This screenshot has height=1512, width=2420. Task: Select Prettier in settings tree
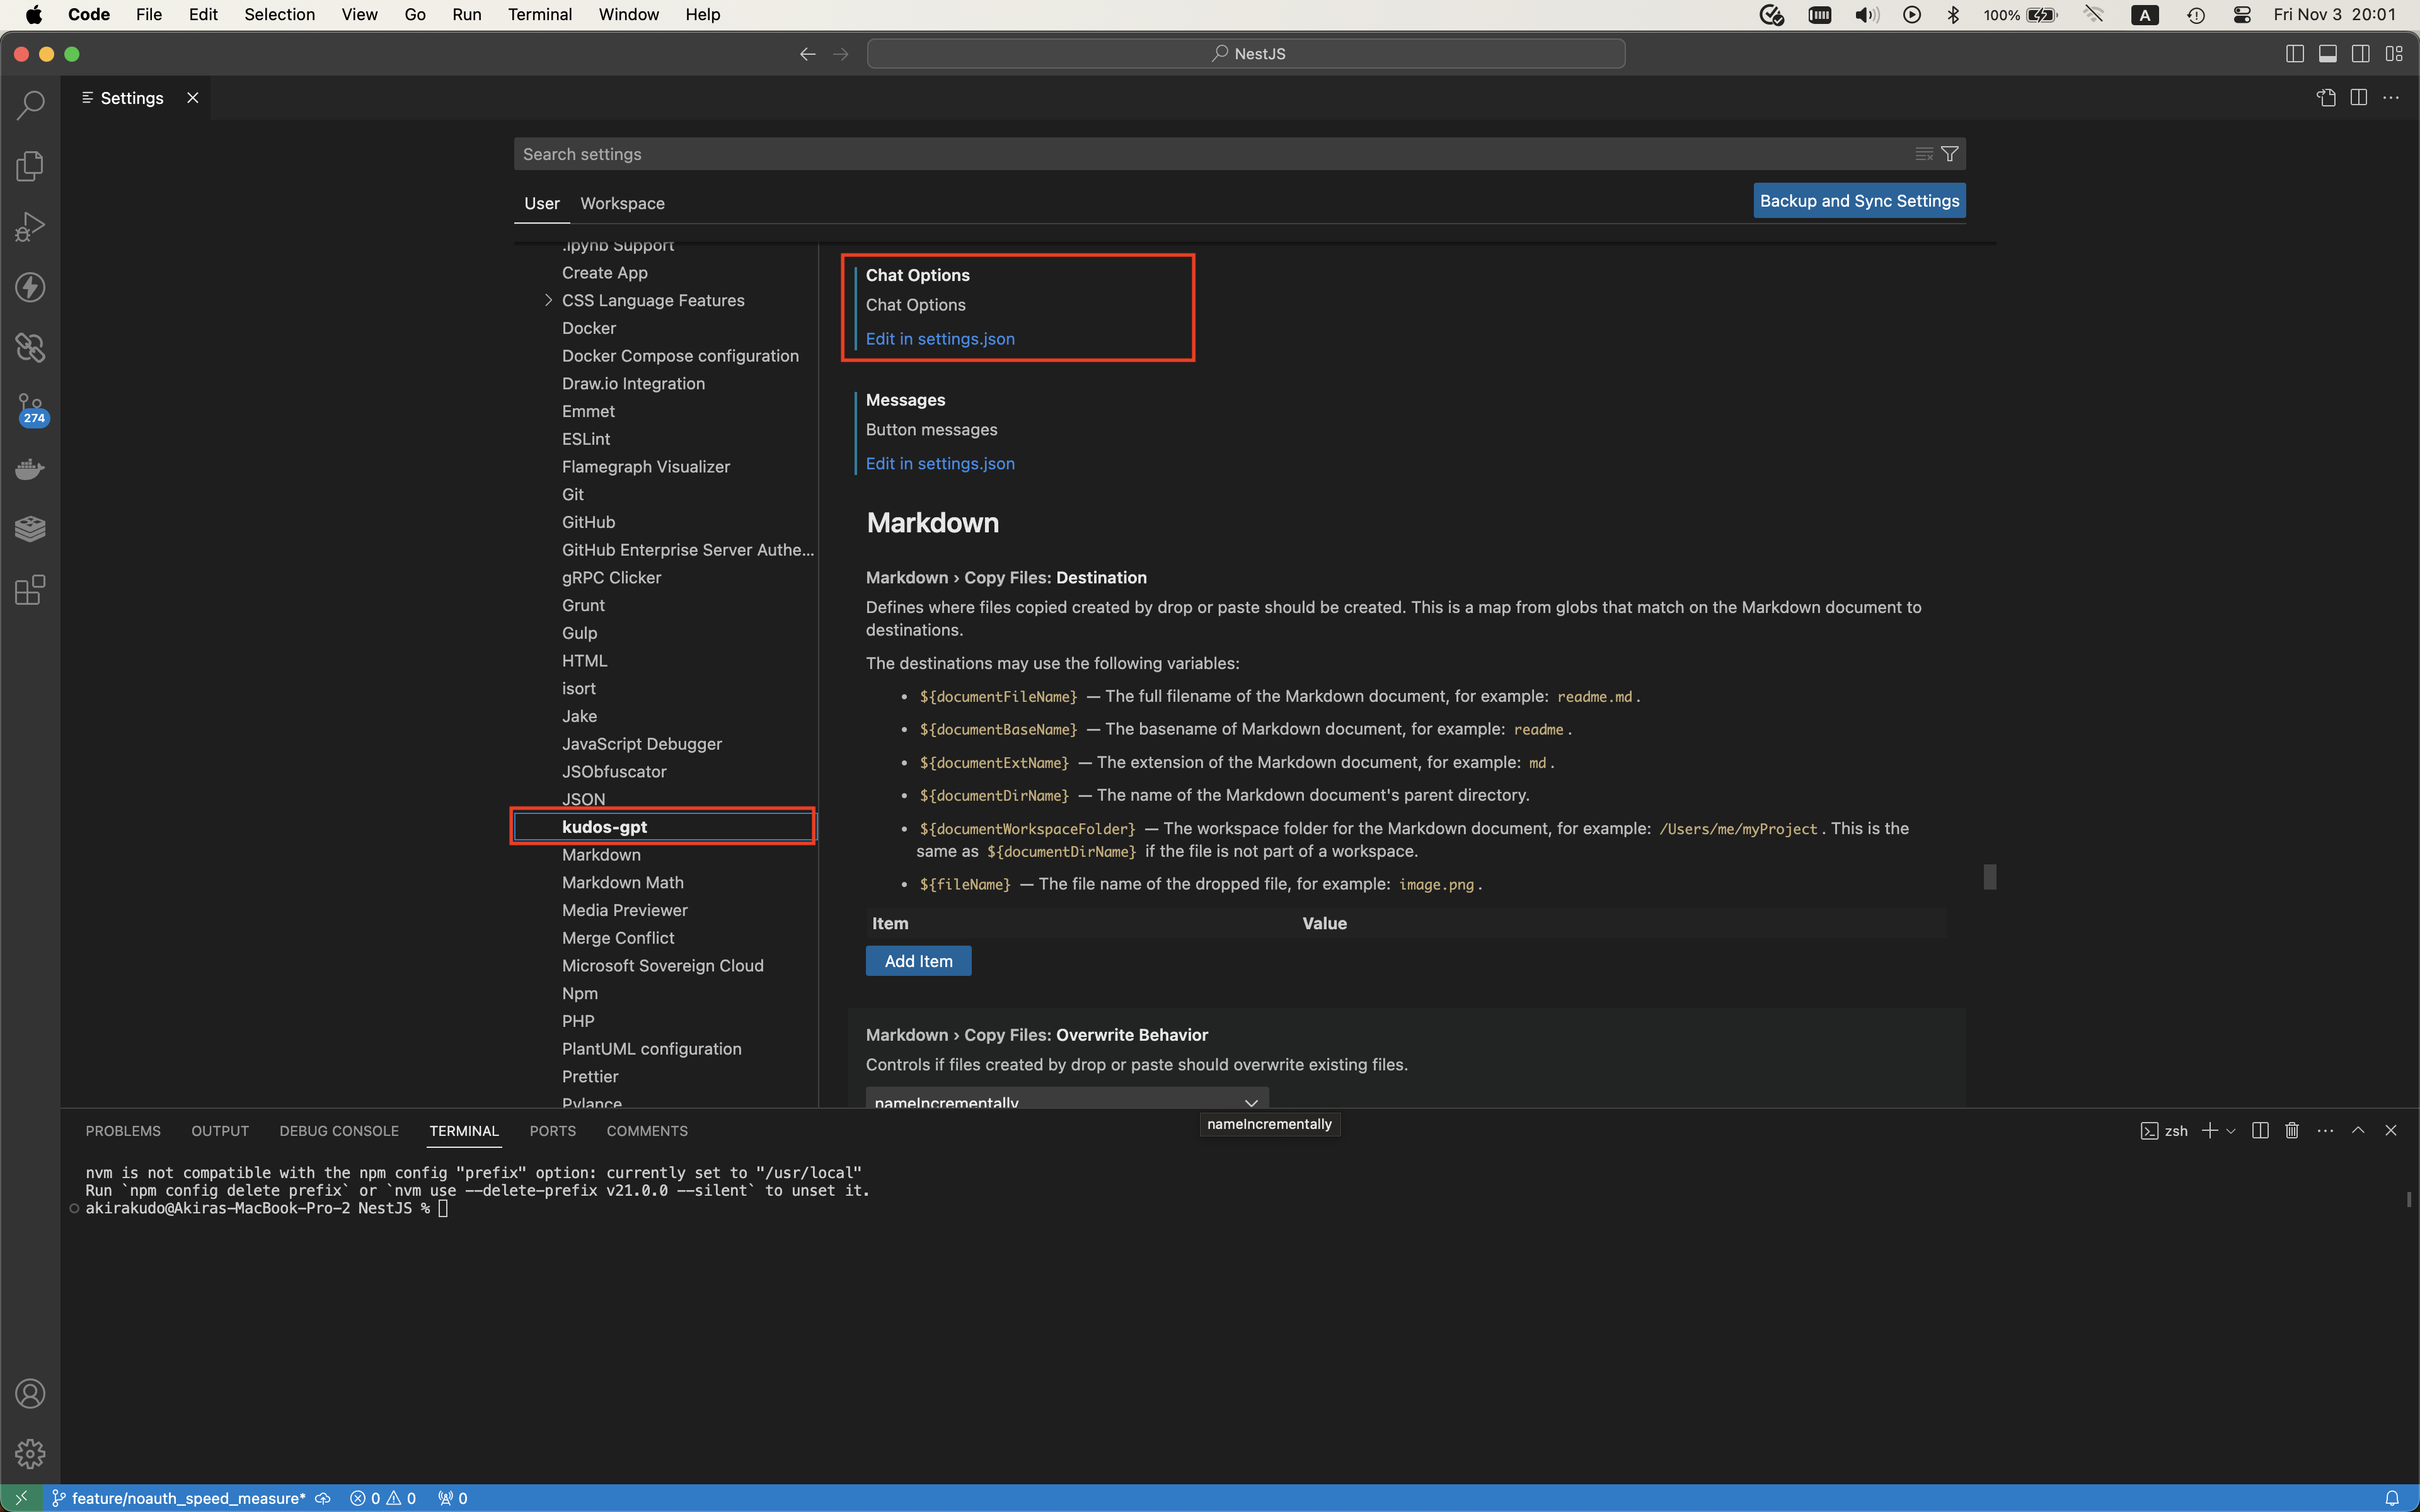point(590,1077)
